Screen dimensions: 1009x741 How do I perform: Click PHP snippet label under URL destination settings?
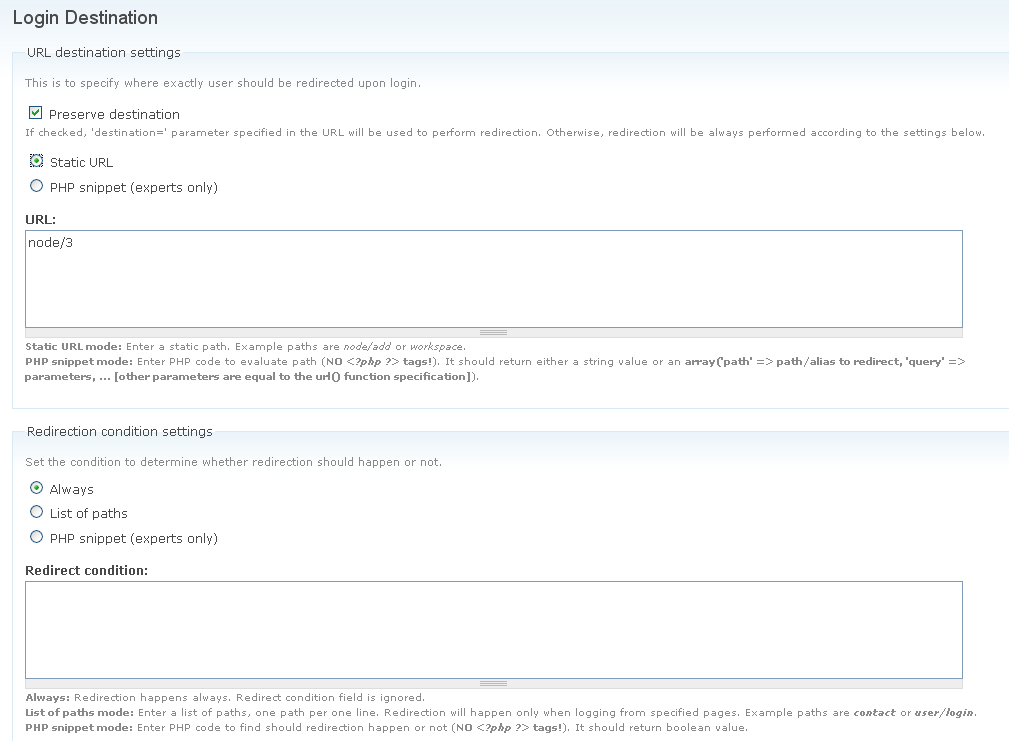coord(133,187)
